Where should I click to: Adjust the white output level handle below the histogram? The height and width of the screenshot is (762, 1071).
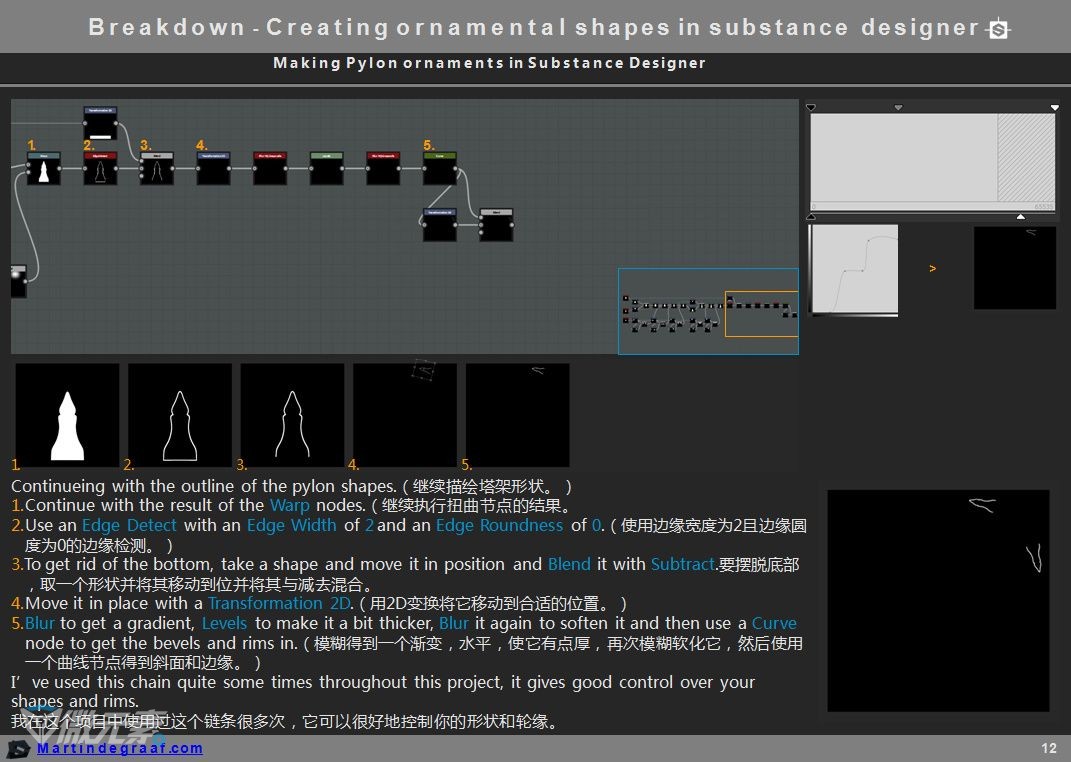pos(1020,216)
